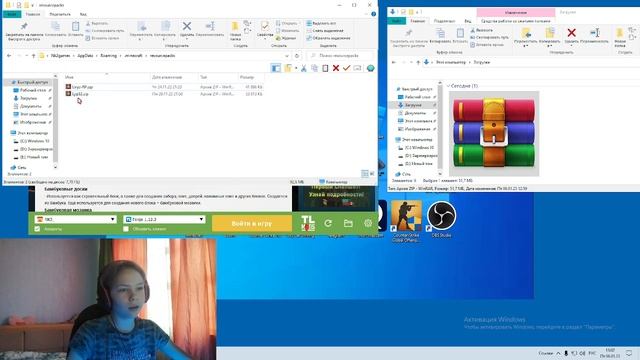Switch to Вид tab in resourcepacks window
640x360 pixels.
[83, 14]
